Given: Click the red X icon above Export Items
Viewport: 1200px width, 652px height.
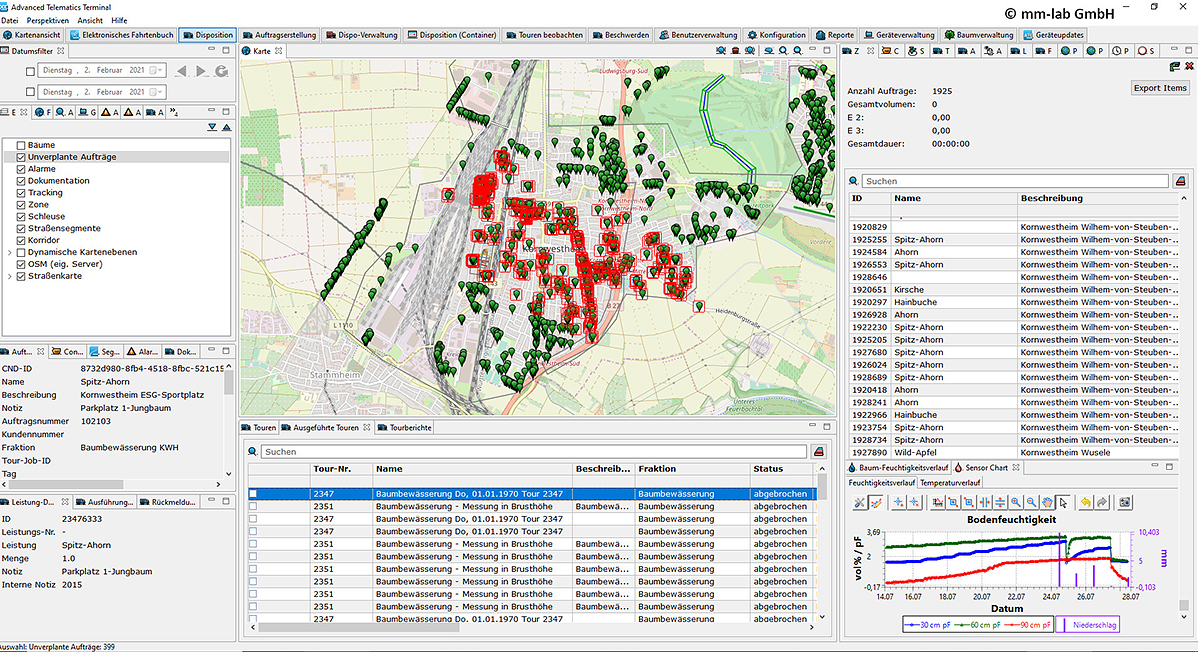Looking at the screenshot, I should pos(1187,66).
